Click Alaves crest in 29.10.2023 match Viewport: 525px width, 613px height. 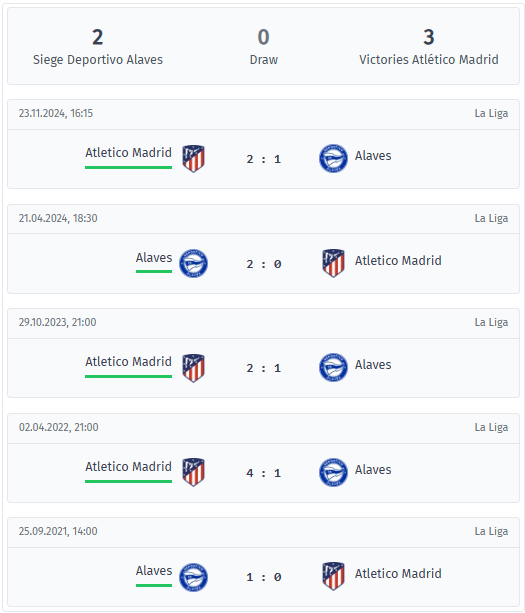[333, 368]
